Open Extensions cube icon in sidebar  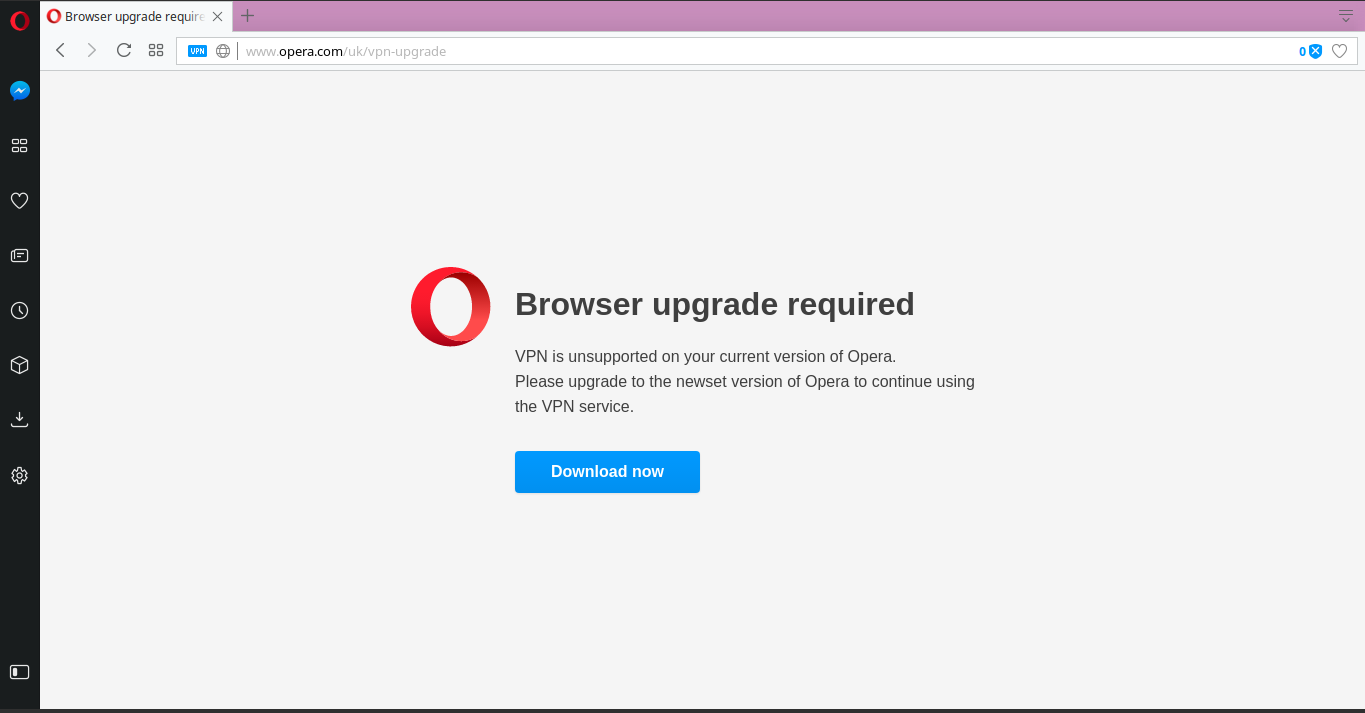[19, 366]
